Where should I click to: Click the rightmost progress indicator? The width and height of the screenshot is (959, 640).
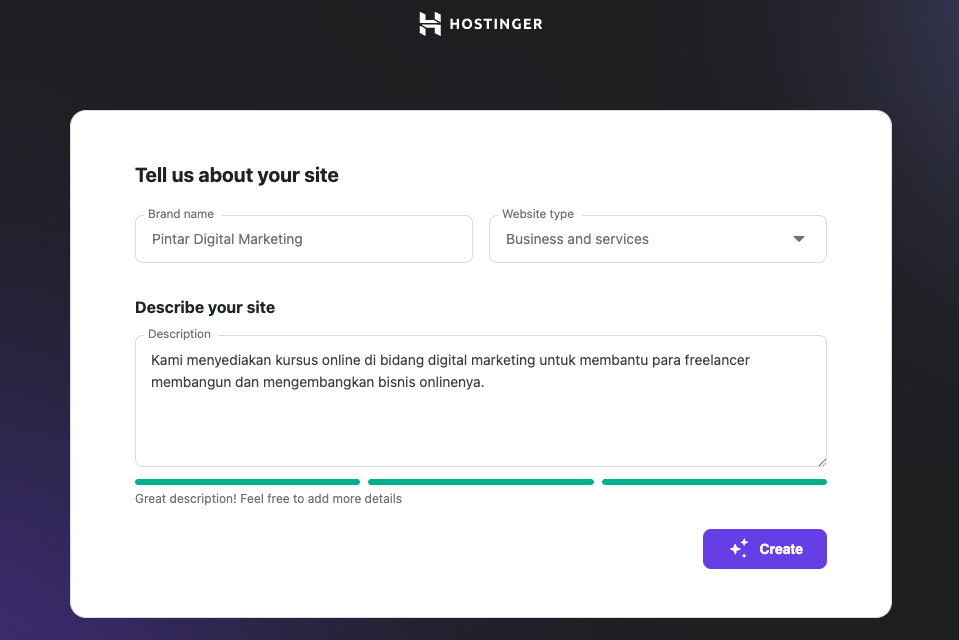coord(713,481)
